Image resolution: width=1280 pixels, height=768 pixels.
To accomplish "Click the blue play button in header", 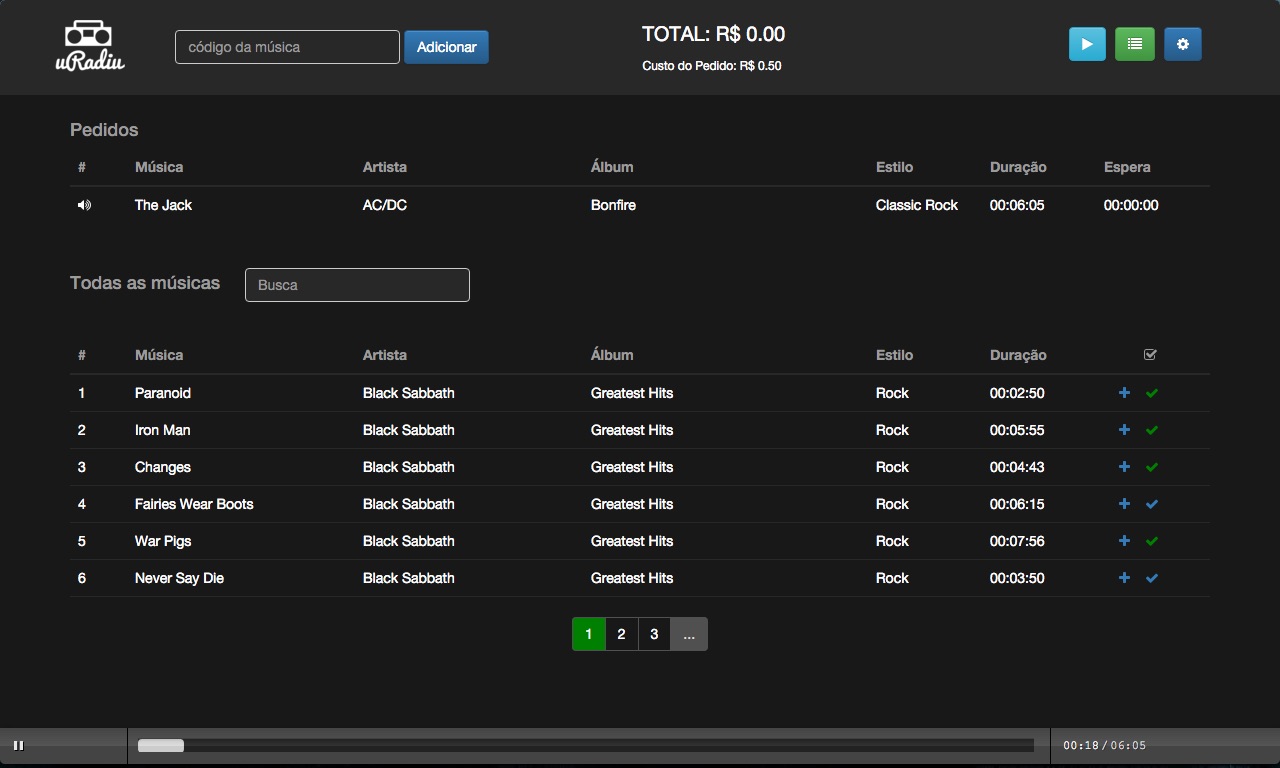I will (1087, 44).
